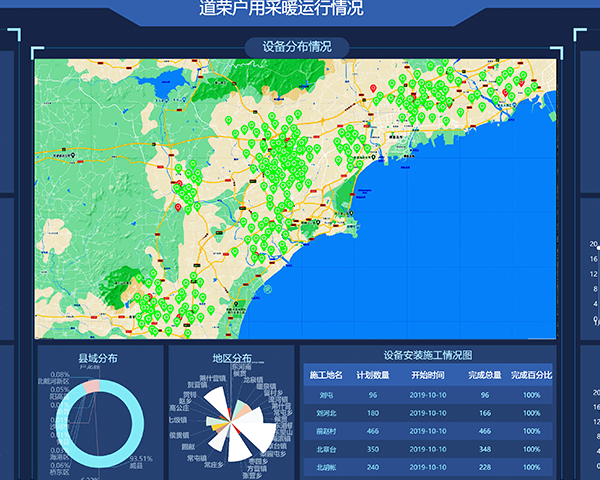Click the 县域分布 panel heading
The image size is (600, 480).
(x=98, y=358)
